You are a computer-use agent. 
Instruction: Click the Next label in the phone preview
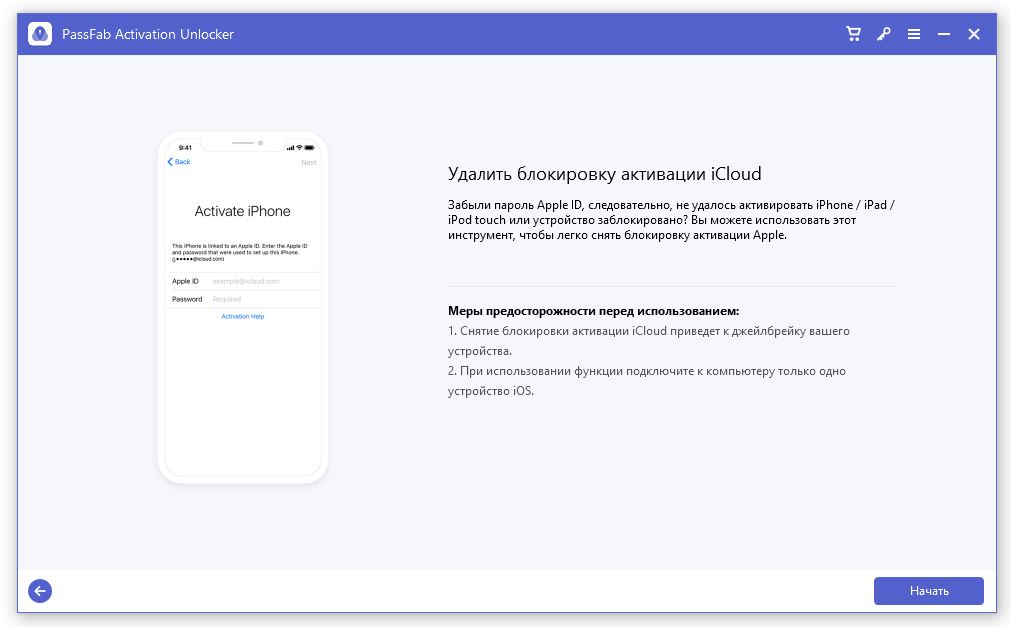309,161
